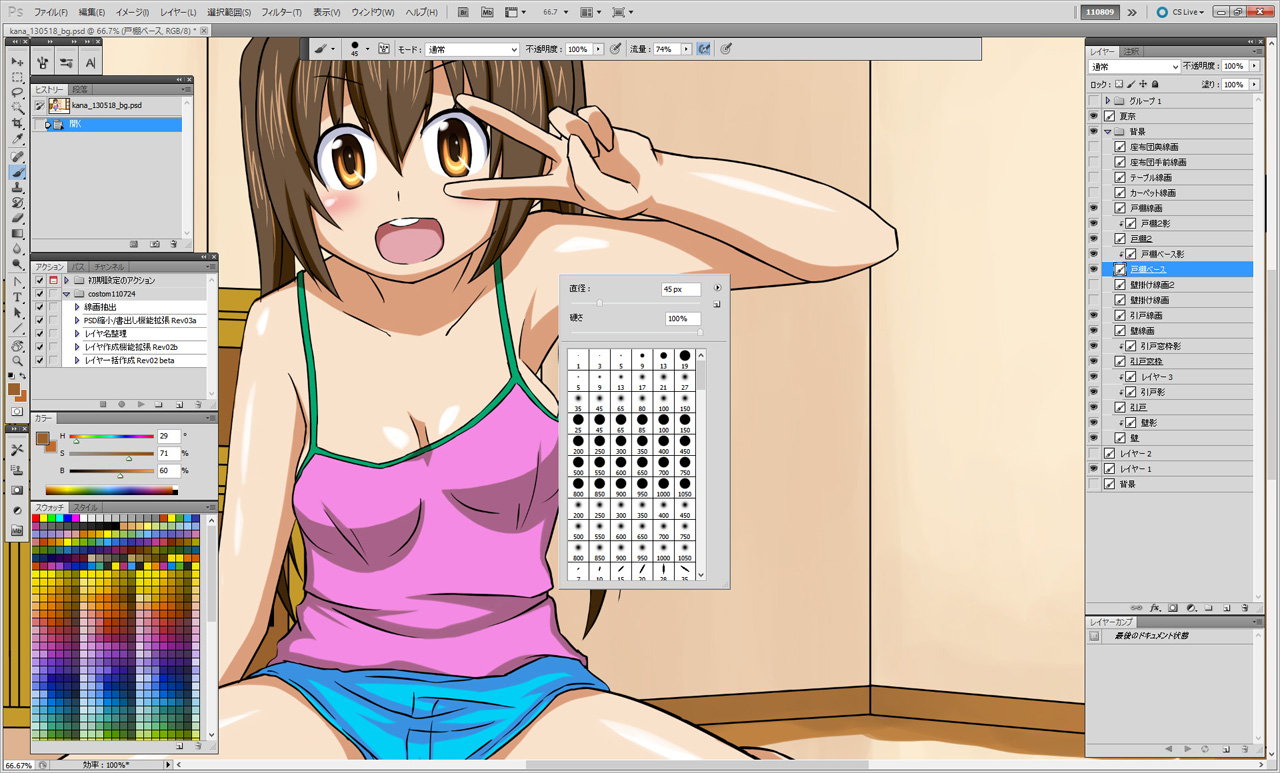Toggle the brush panel button in options bar

click(382, 49)
